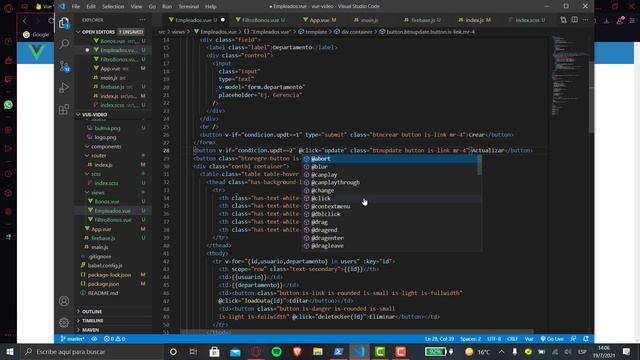The width and height of the screenshot is (640, 360).
Task: Click the Vue language mode indicator
Action: (x=529, y=339)
